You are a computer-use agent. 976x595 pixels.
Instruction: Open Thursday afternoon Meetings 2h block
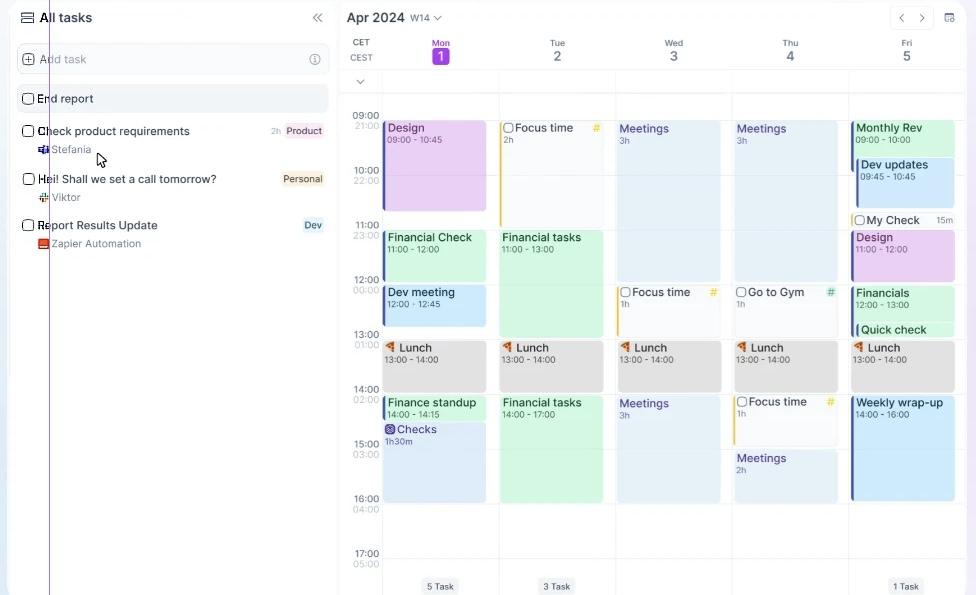coord(786,476)
